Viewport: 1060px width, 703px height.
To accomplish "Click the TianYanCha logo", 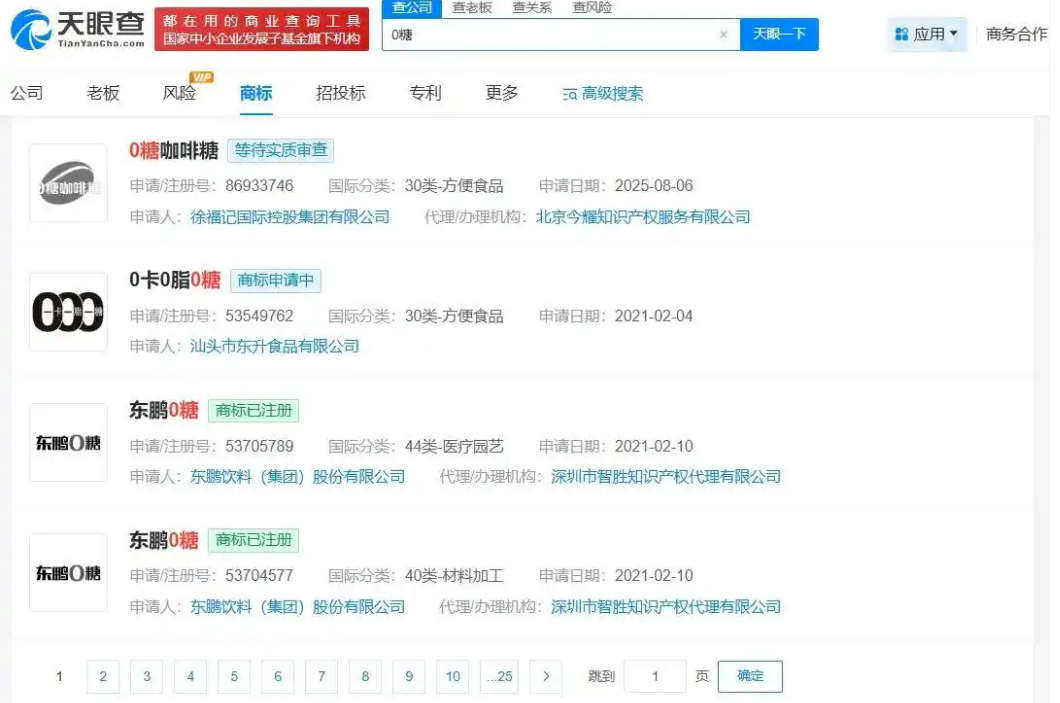I will [x=77, y=30].
